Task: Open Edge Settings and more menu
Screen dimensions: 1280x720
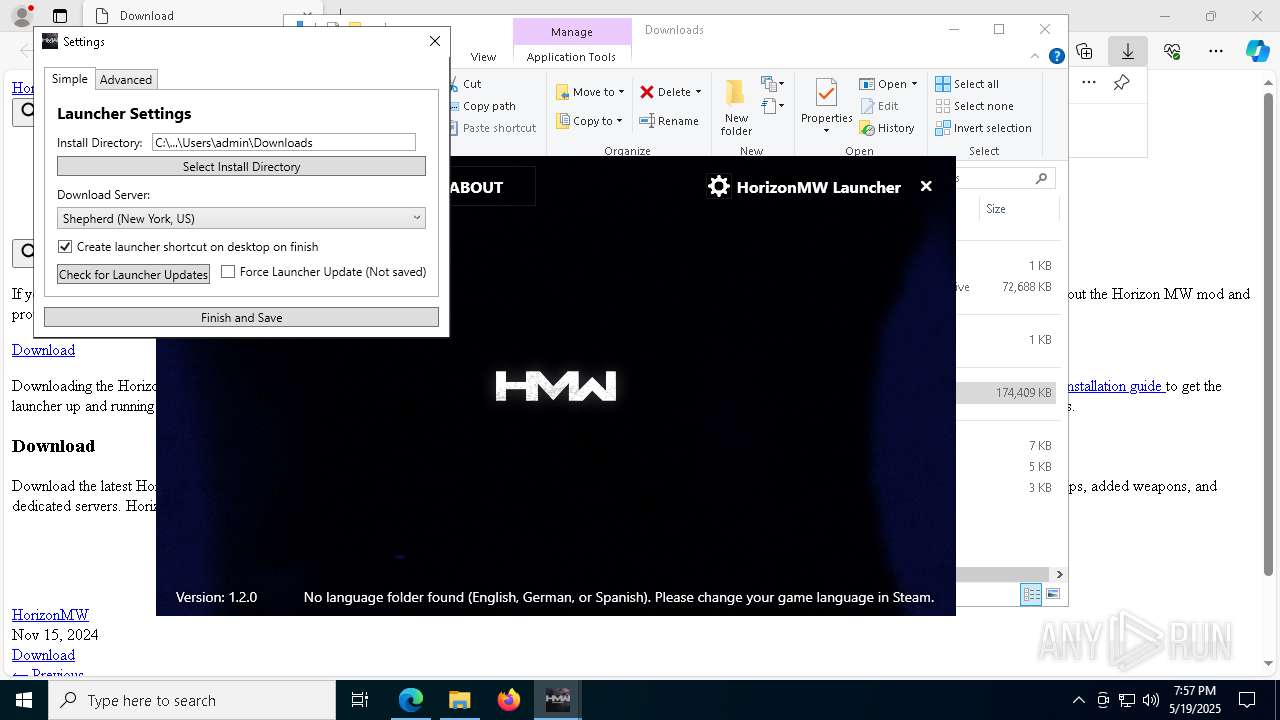Action: coord(1216,51)
